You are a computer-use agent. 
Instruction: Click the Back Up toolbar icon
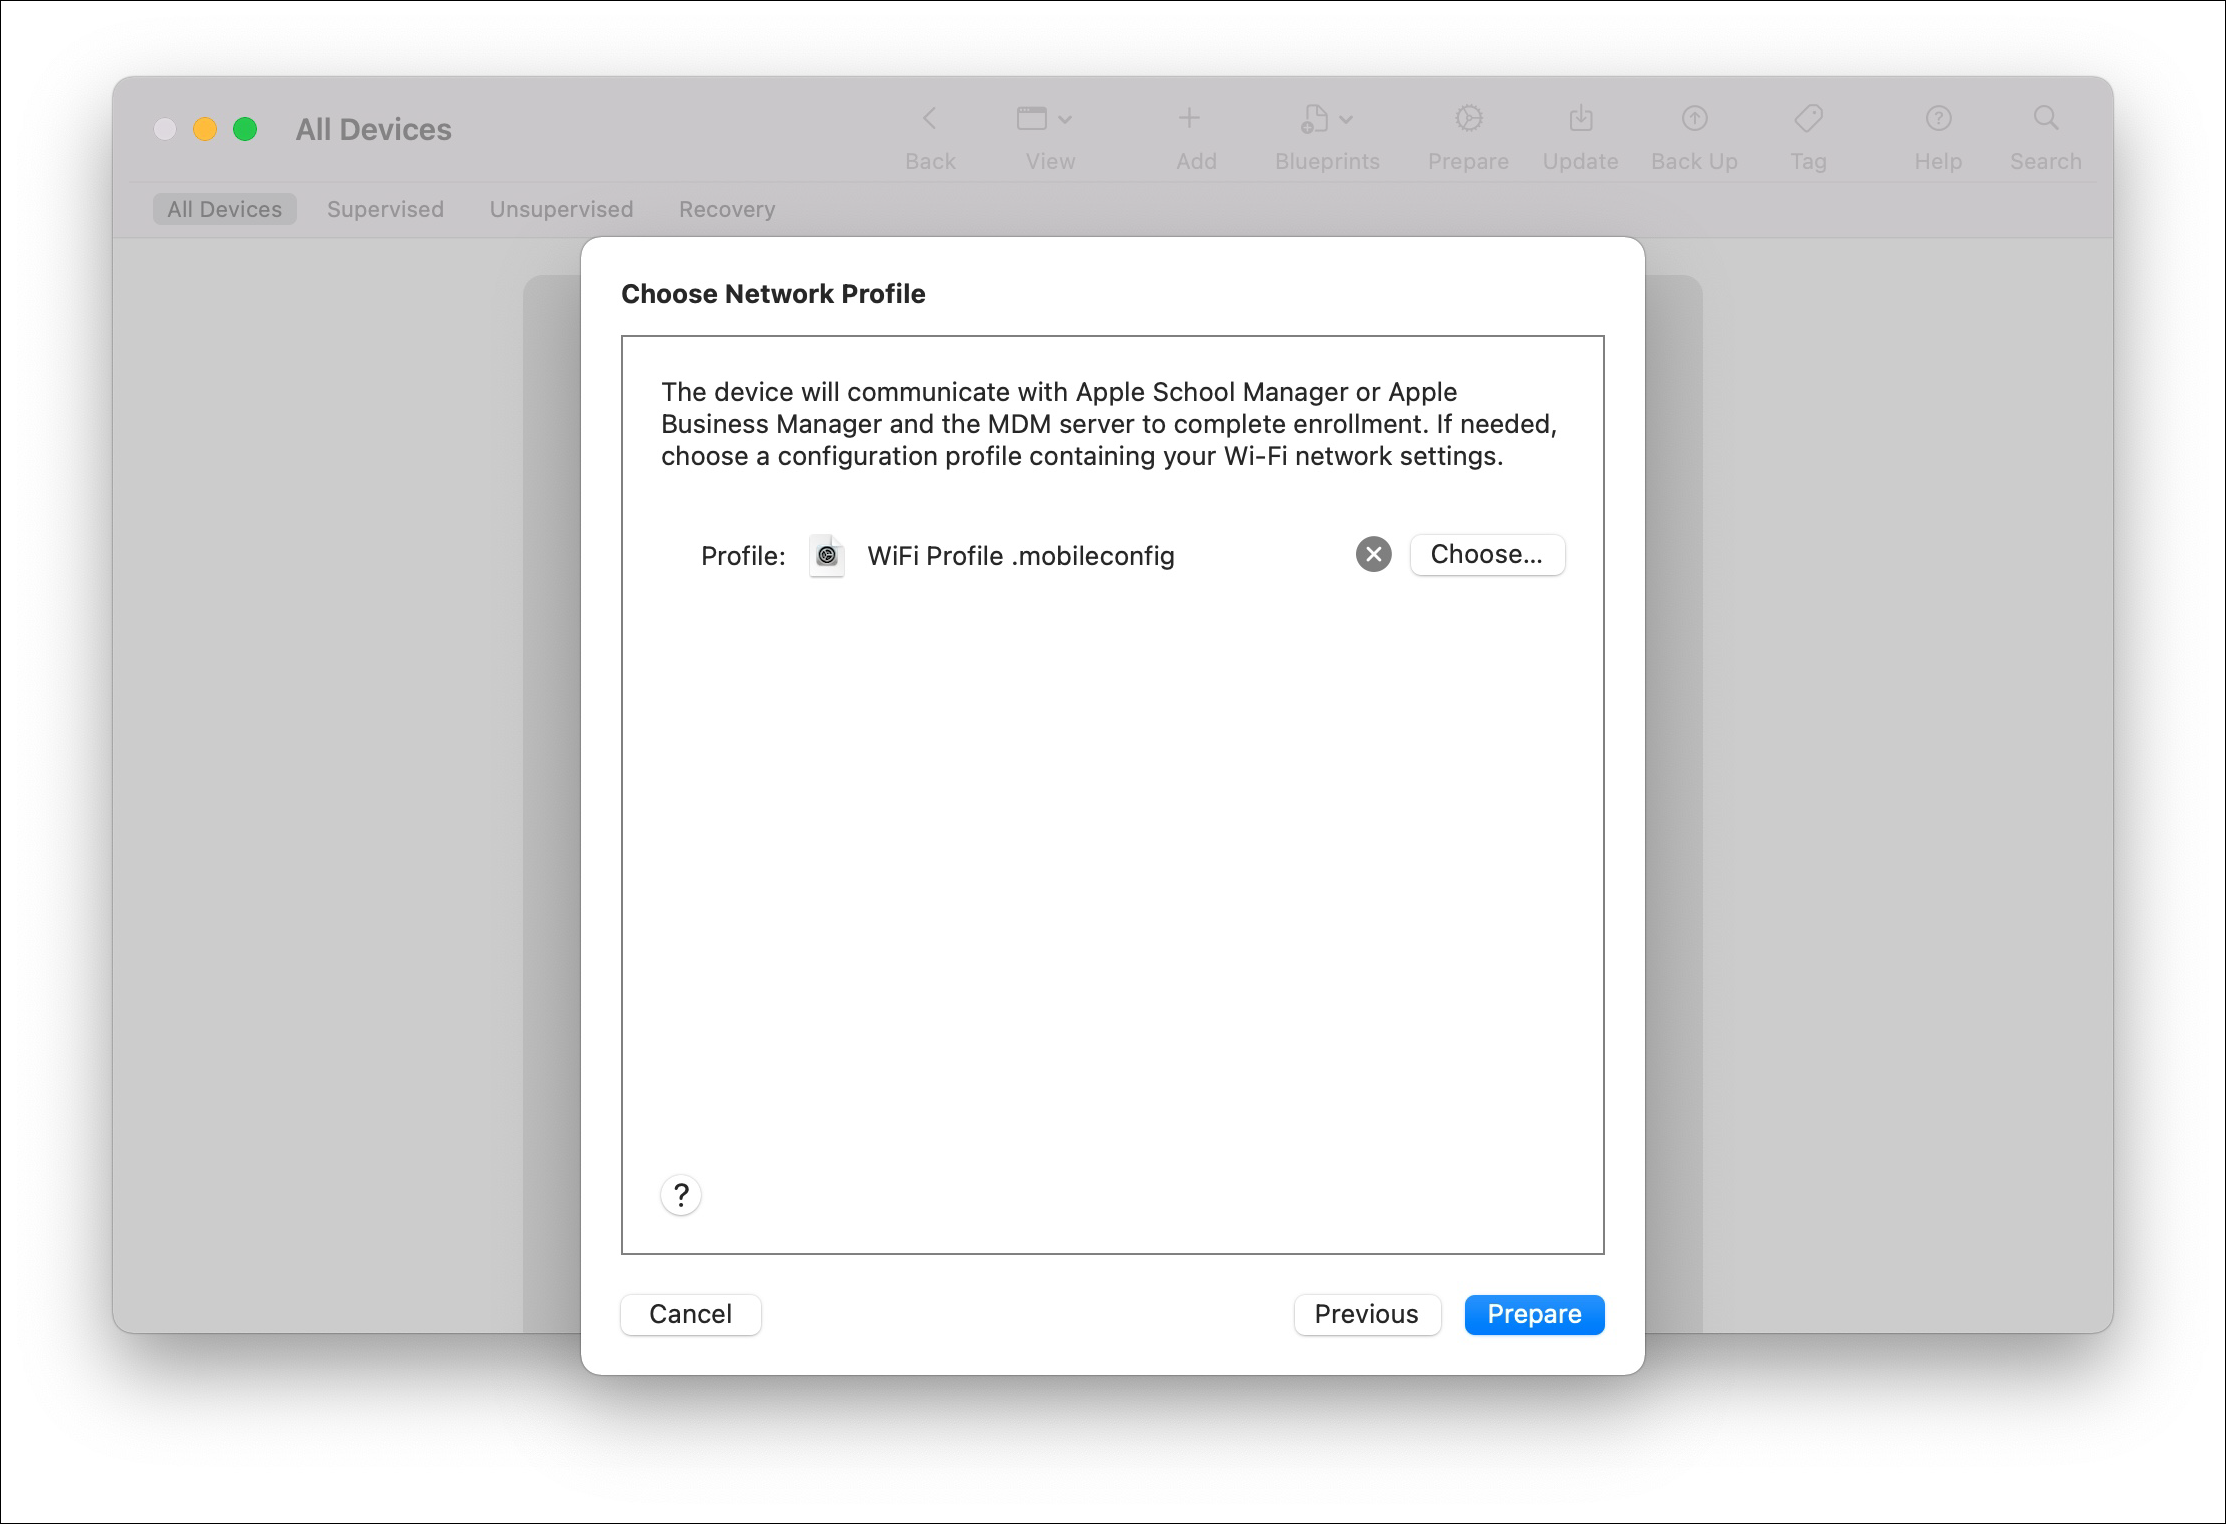1694,119
